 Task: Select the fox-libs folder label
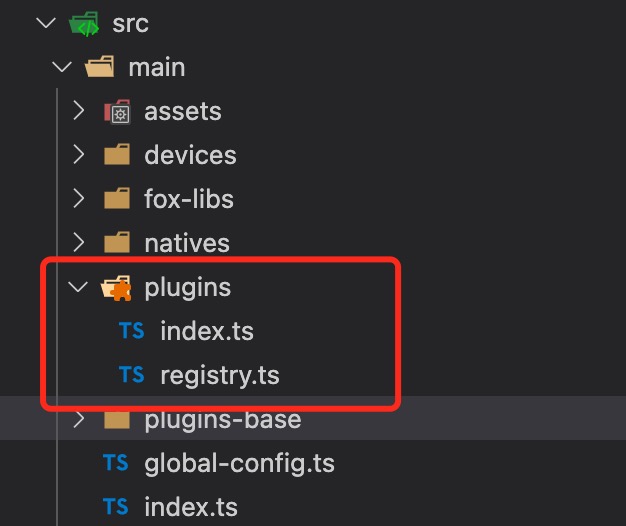(x=189, y=199)
